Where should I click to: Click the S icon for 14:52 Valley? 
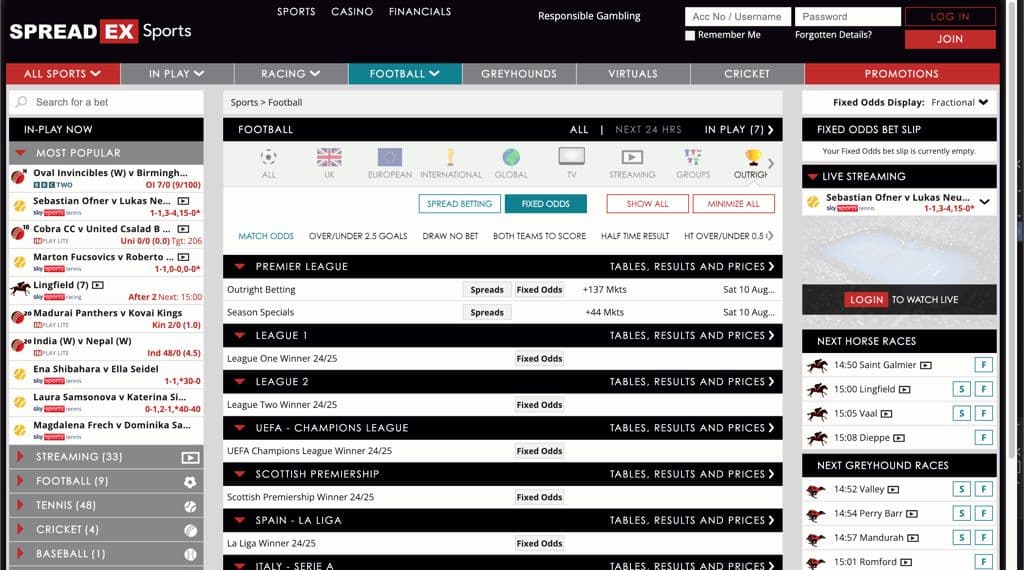pos(961,489)
